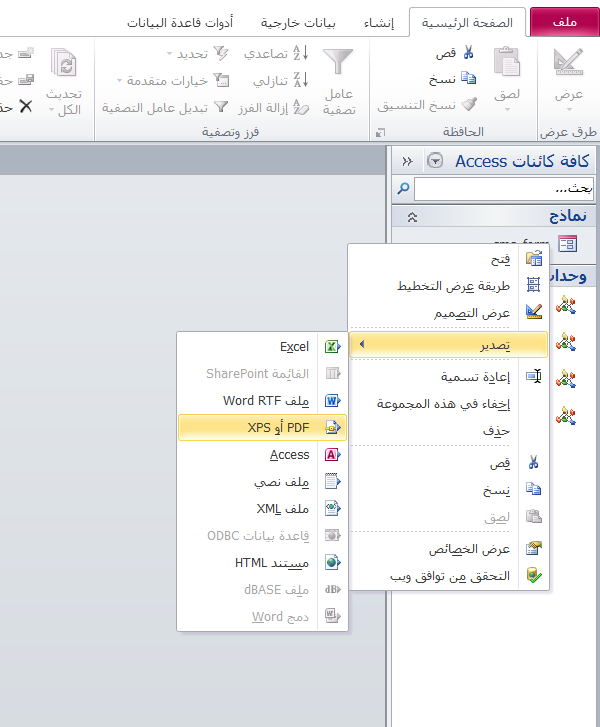Switch to الصفحة الرئيسية ribbon tab
600x727 pixels.
click(467, 22)
